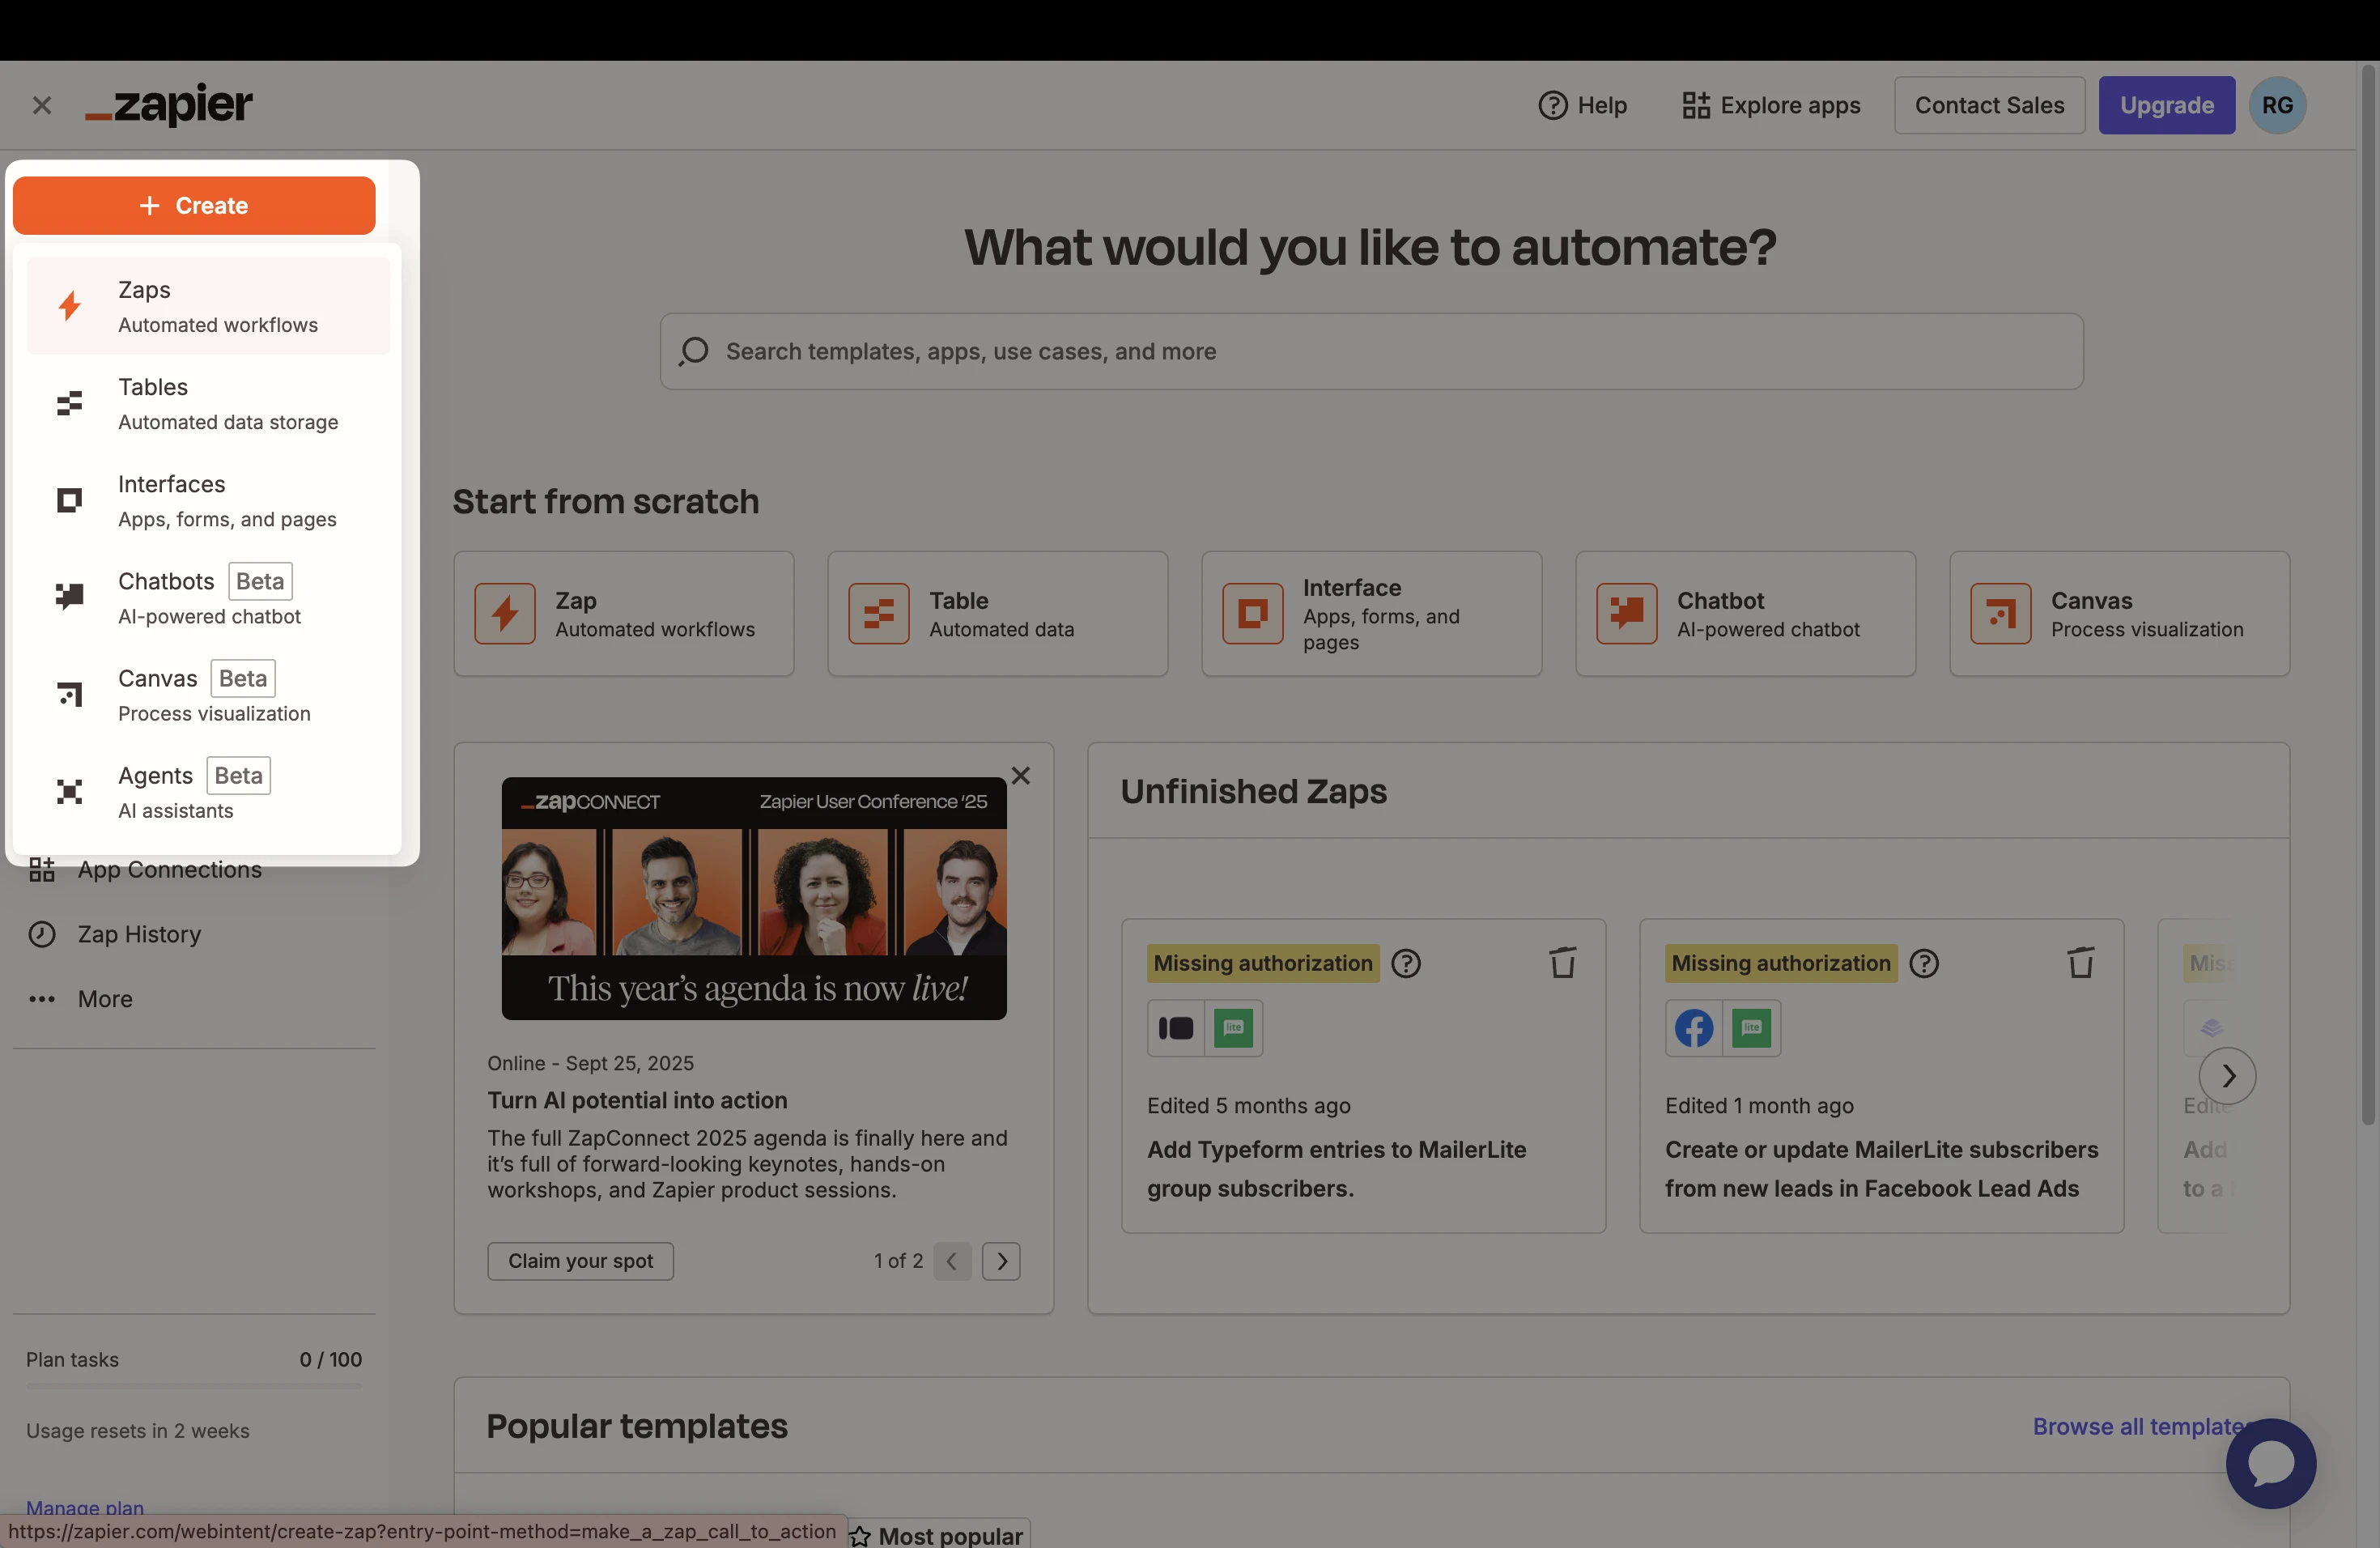Click MailerLite icon in Facebook Zap card
This screenshot has width=2380, height=1548.
(x=1751, y=1028)
